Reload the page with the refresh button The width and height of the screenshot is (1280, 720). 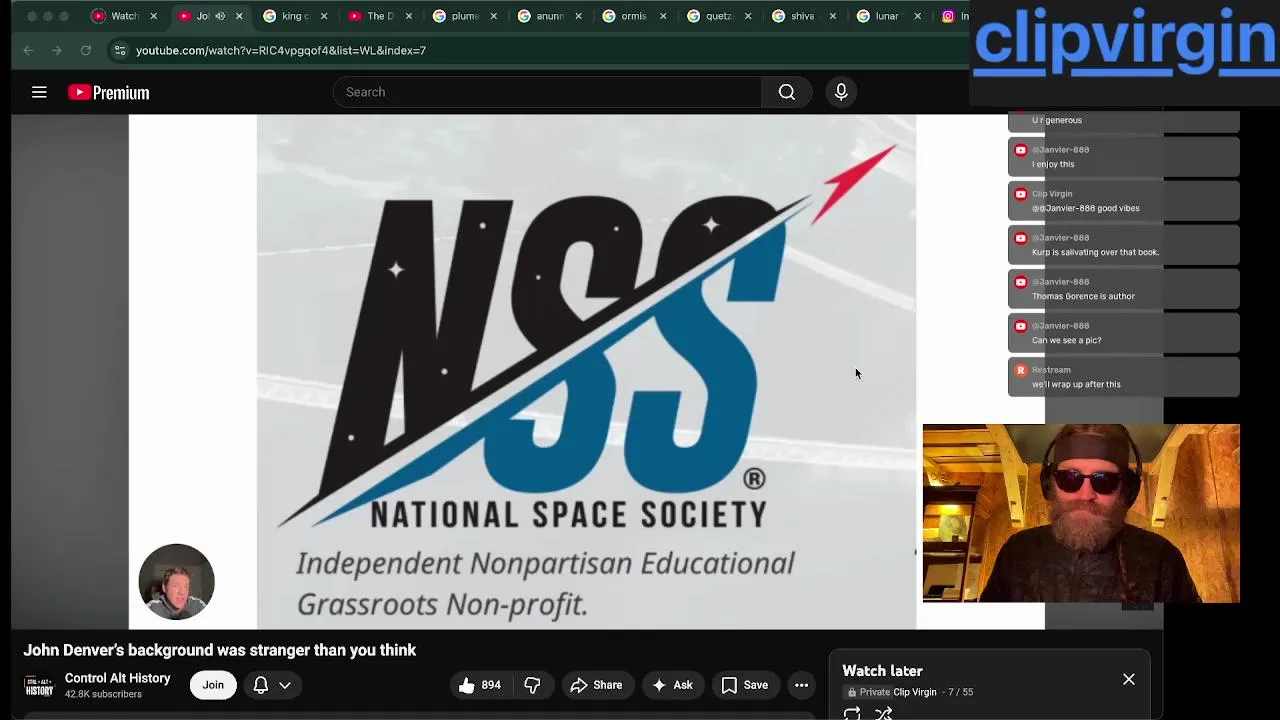(86, 50)
